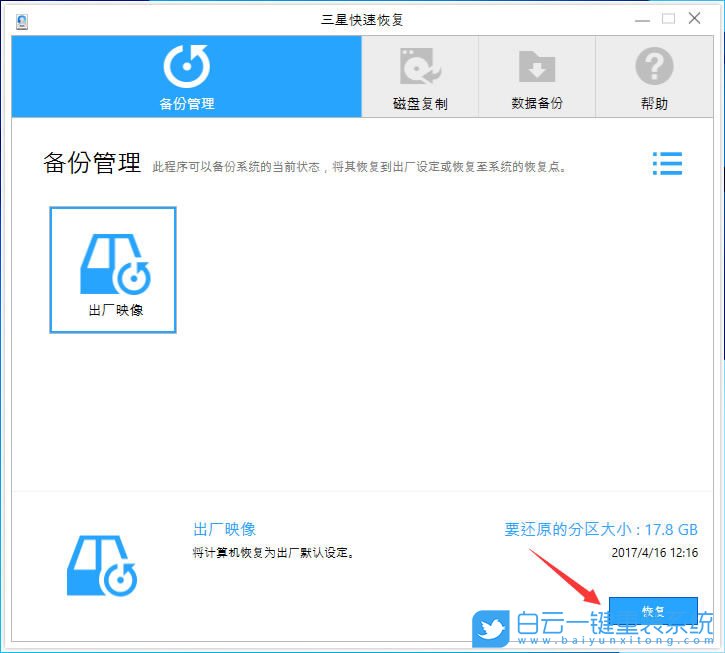Screen dimensions: 725x653
Task: Switch to list view icon
Action: pos(667,163)
